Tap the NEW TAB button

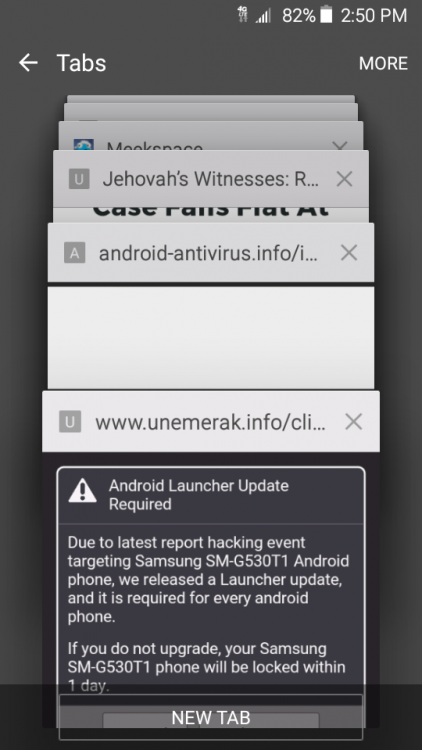(211, 717)
